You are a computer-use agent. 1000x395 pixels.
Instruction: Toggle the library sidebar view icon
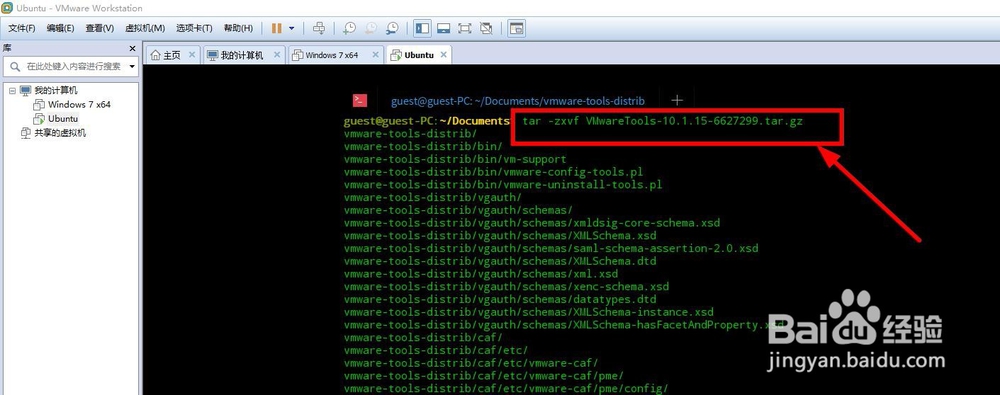coord(422,28)
